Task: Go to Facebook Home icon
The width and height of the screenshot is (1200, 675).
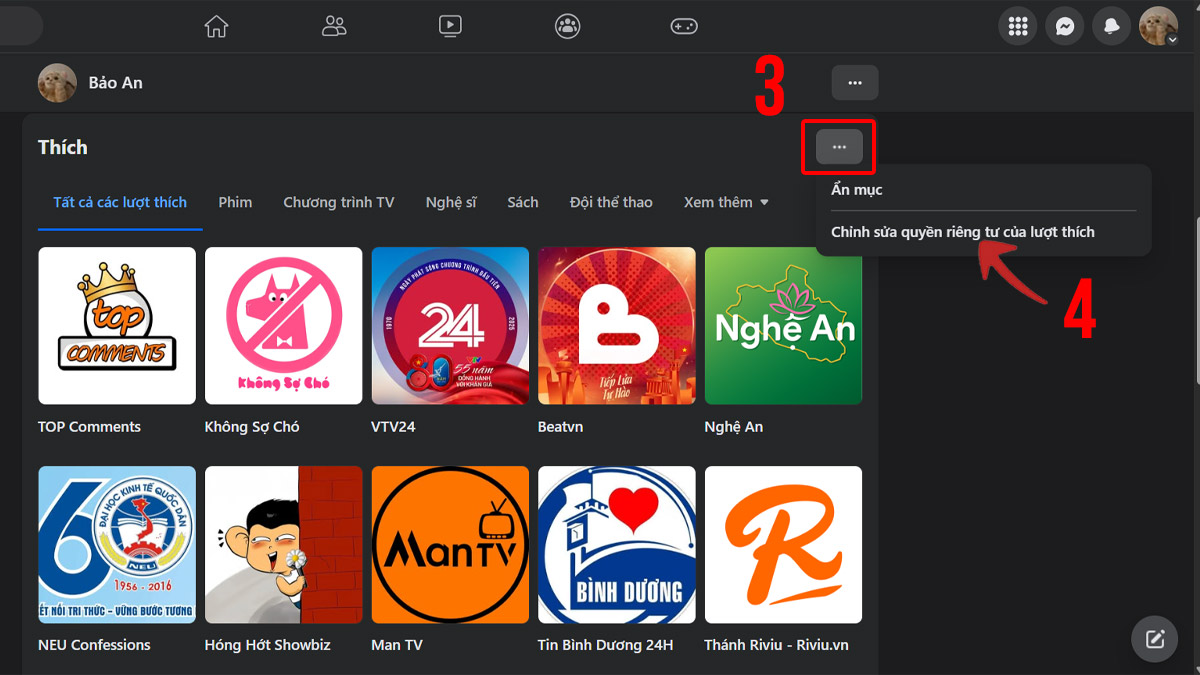Action: [x=216, y=26]
